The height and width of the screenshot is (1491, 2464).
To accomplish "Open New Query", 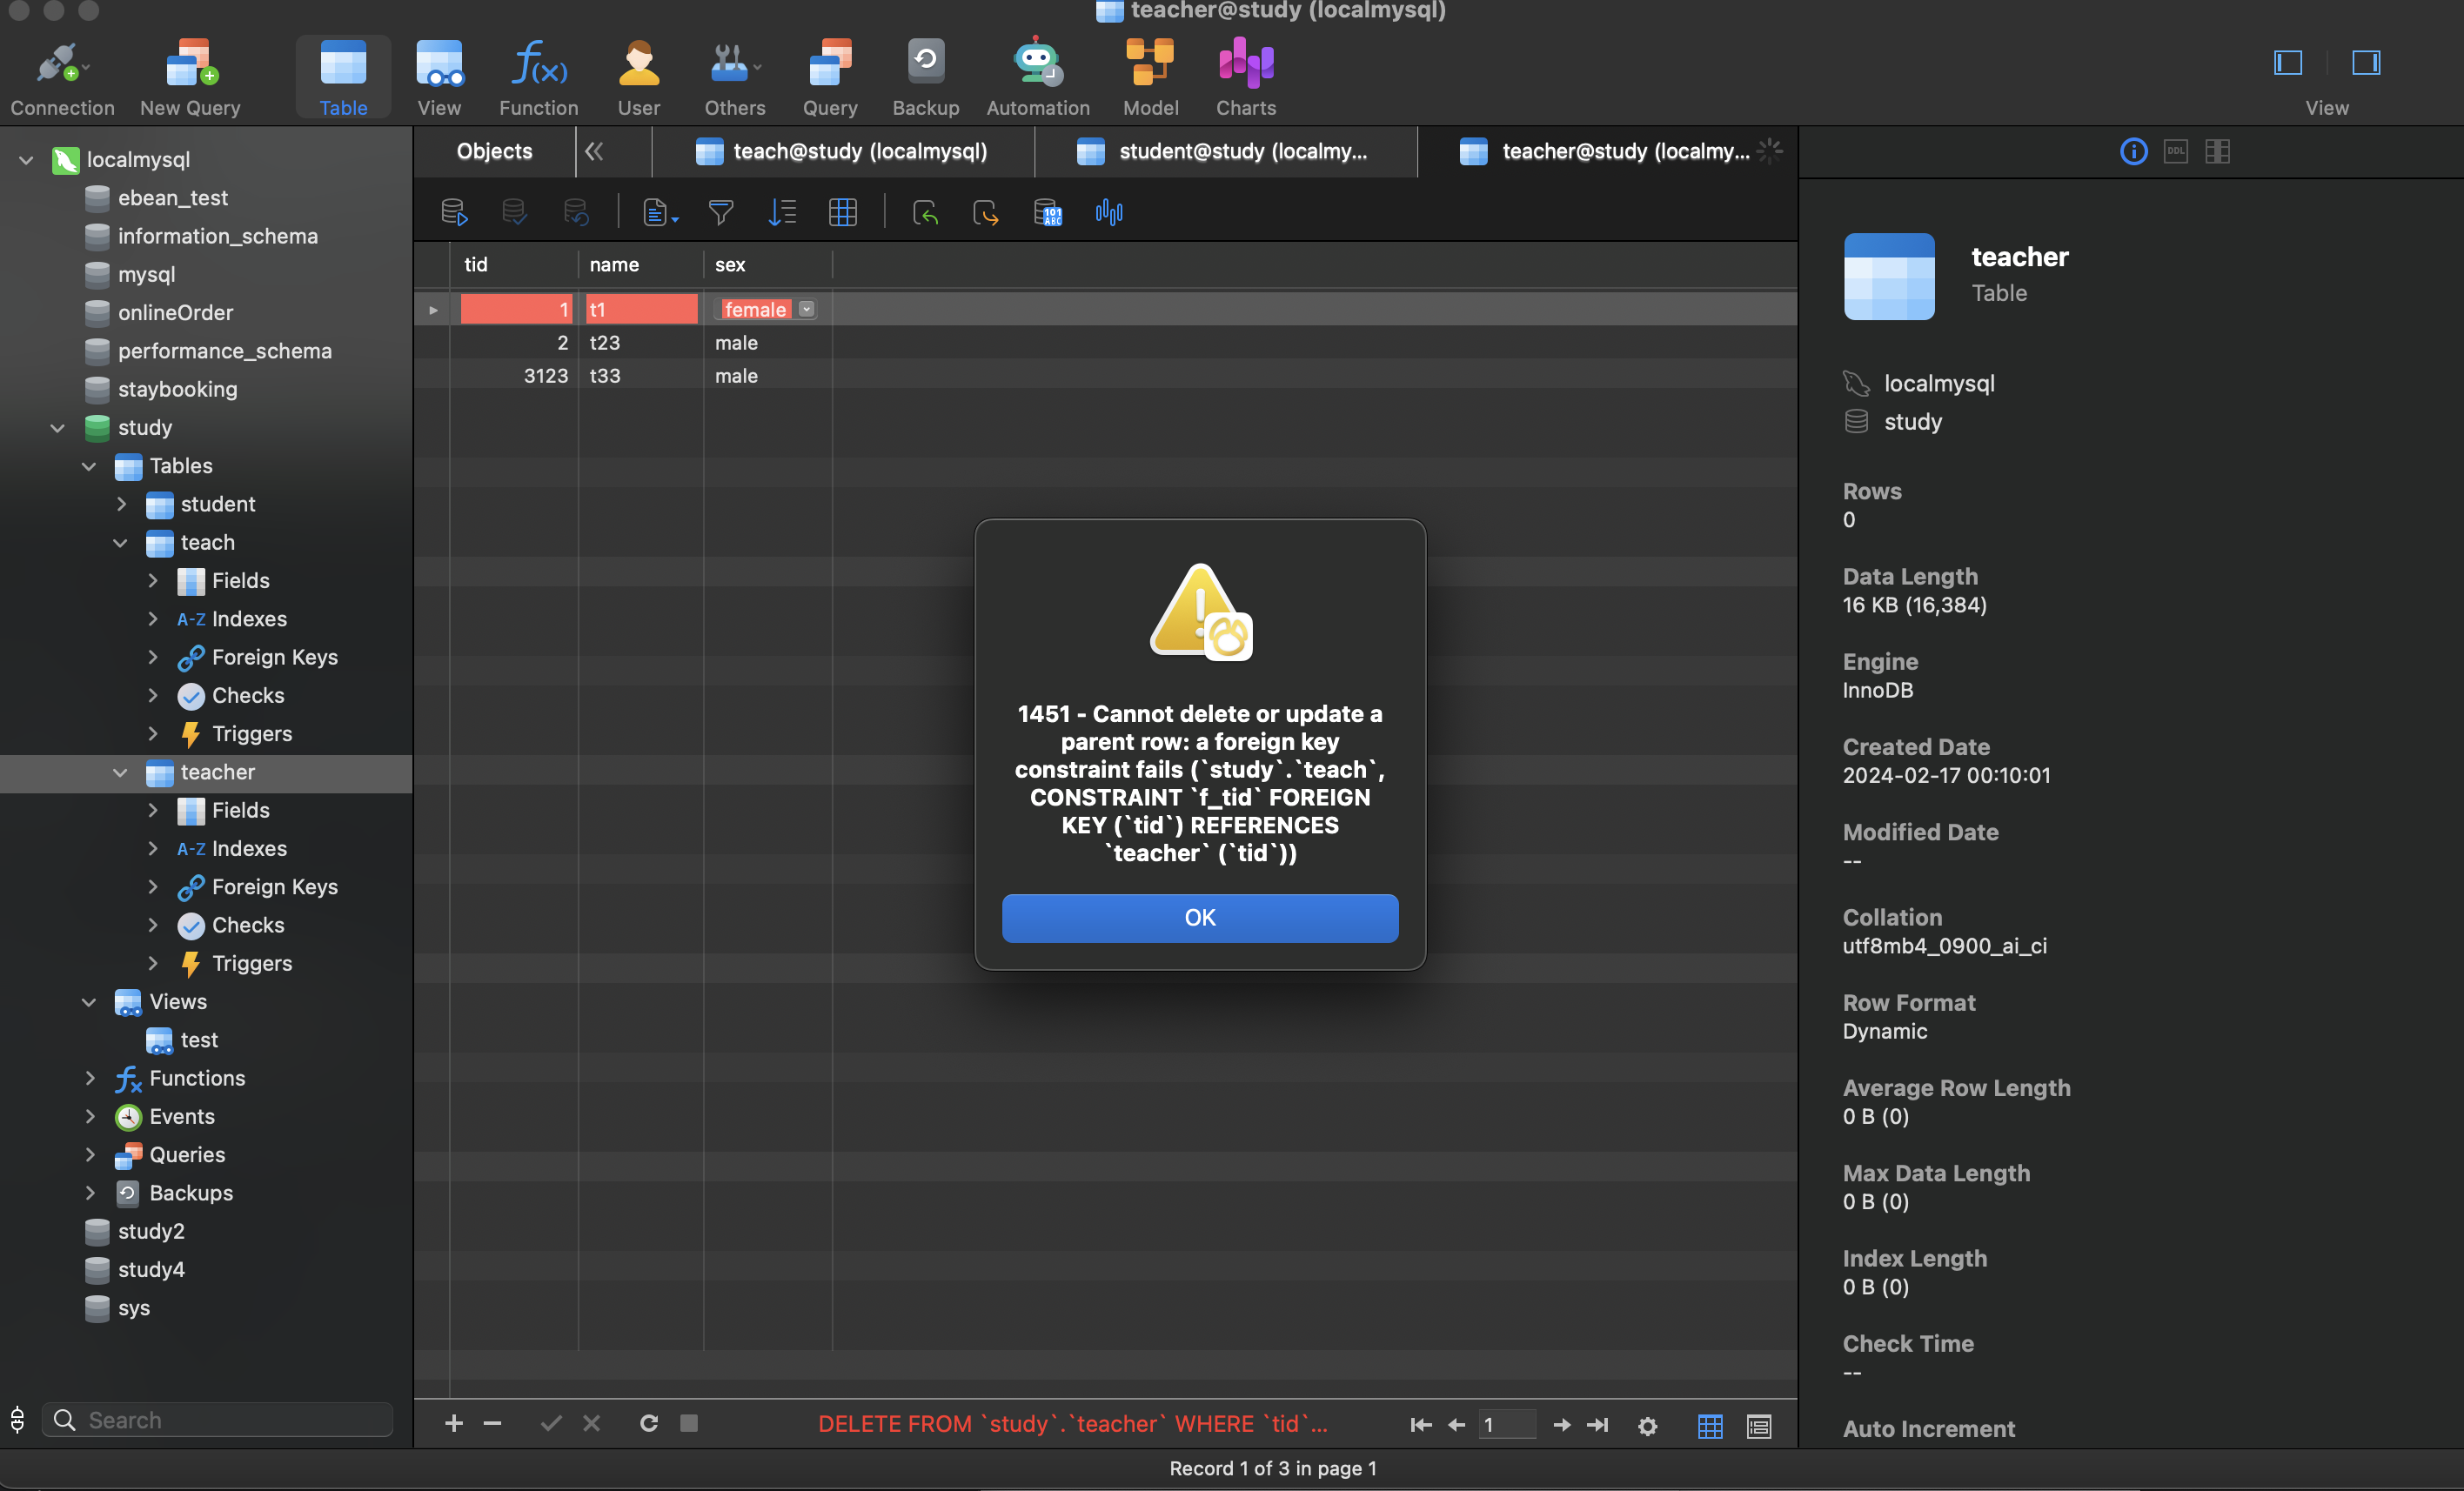I will click(188, 75).
